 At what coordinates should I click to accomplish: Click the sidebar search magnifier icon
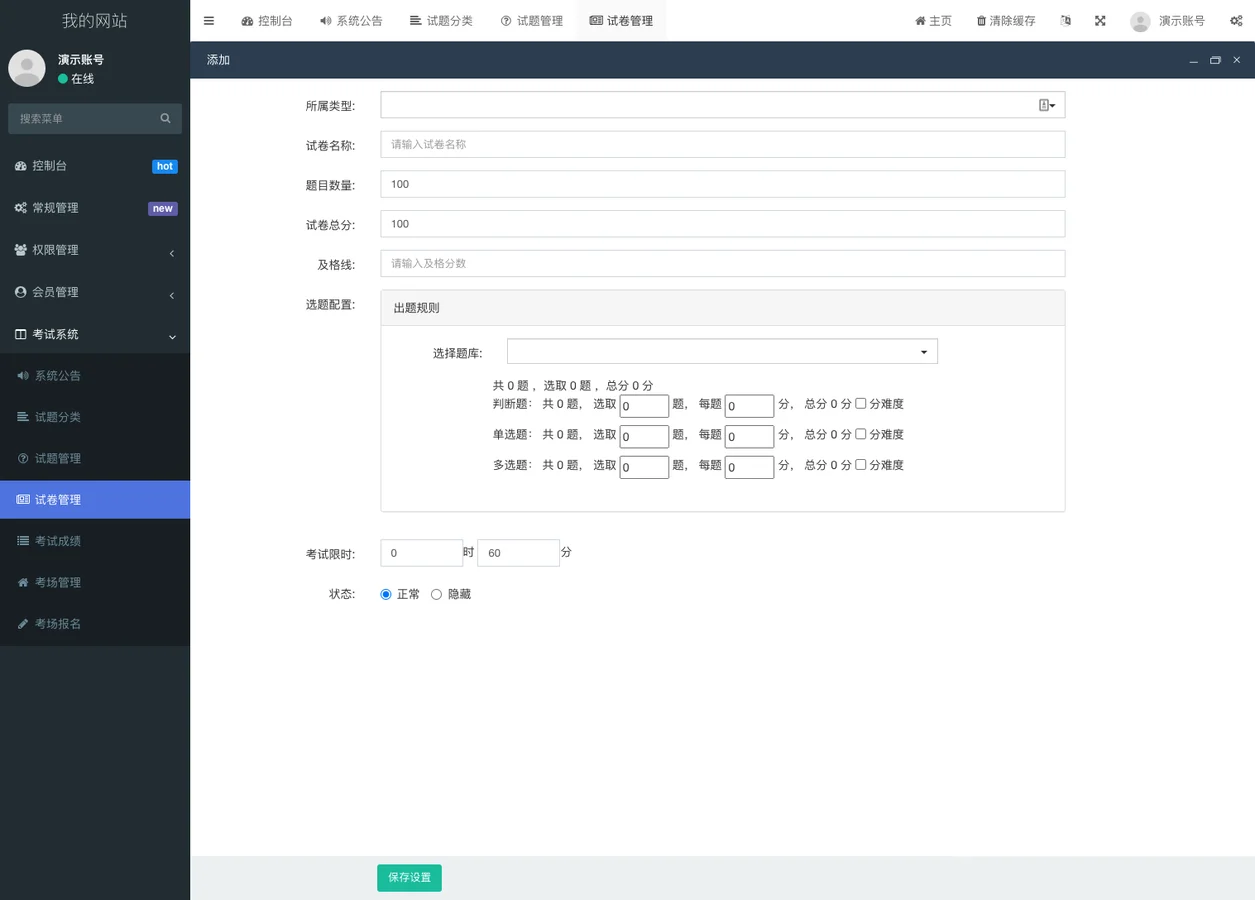click(165, 118)
